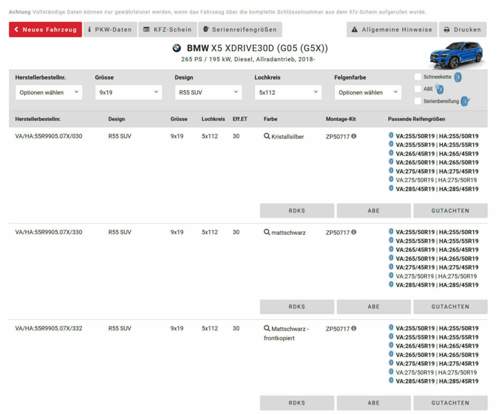Open Allgemeine Hinweise
This screenshot has height=414, width=500.
point(392,30)
